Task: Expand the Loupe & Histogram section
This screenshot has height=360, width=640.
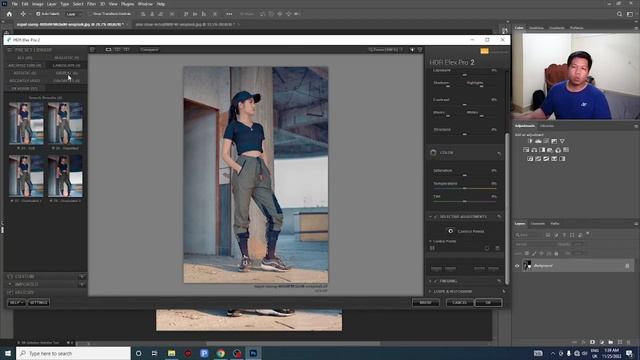Action: pyautogui.click(x=430, y=291)
